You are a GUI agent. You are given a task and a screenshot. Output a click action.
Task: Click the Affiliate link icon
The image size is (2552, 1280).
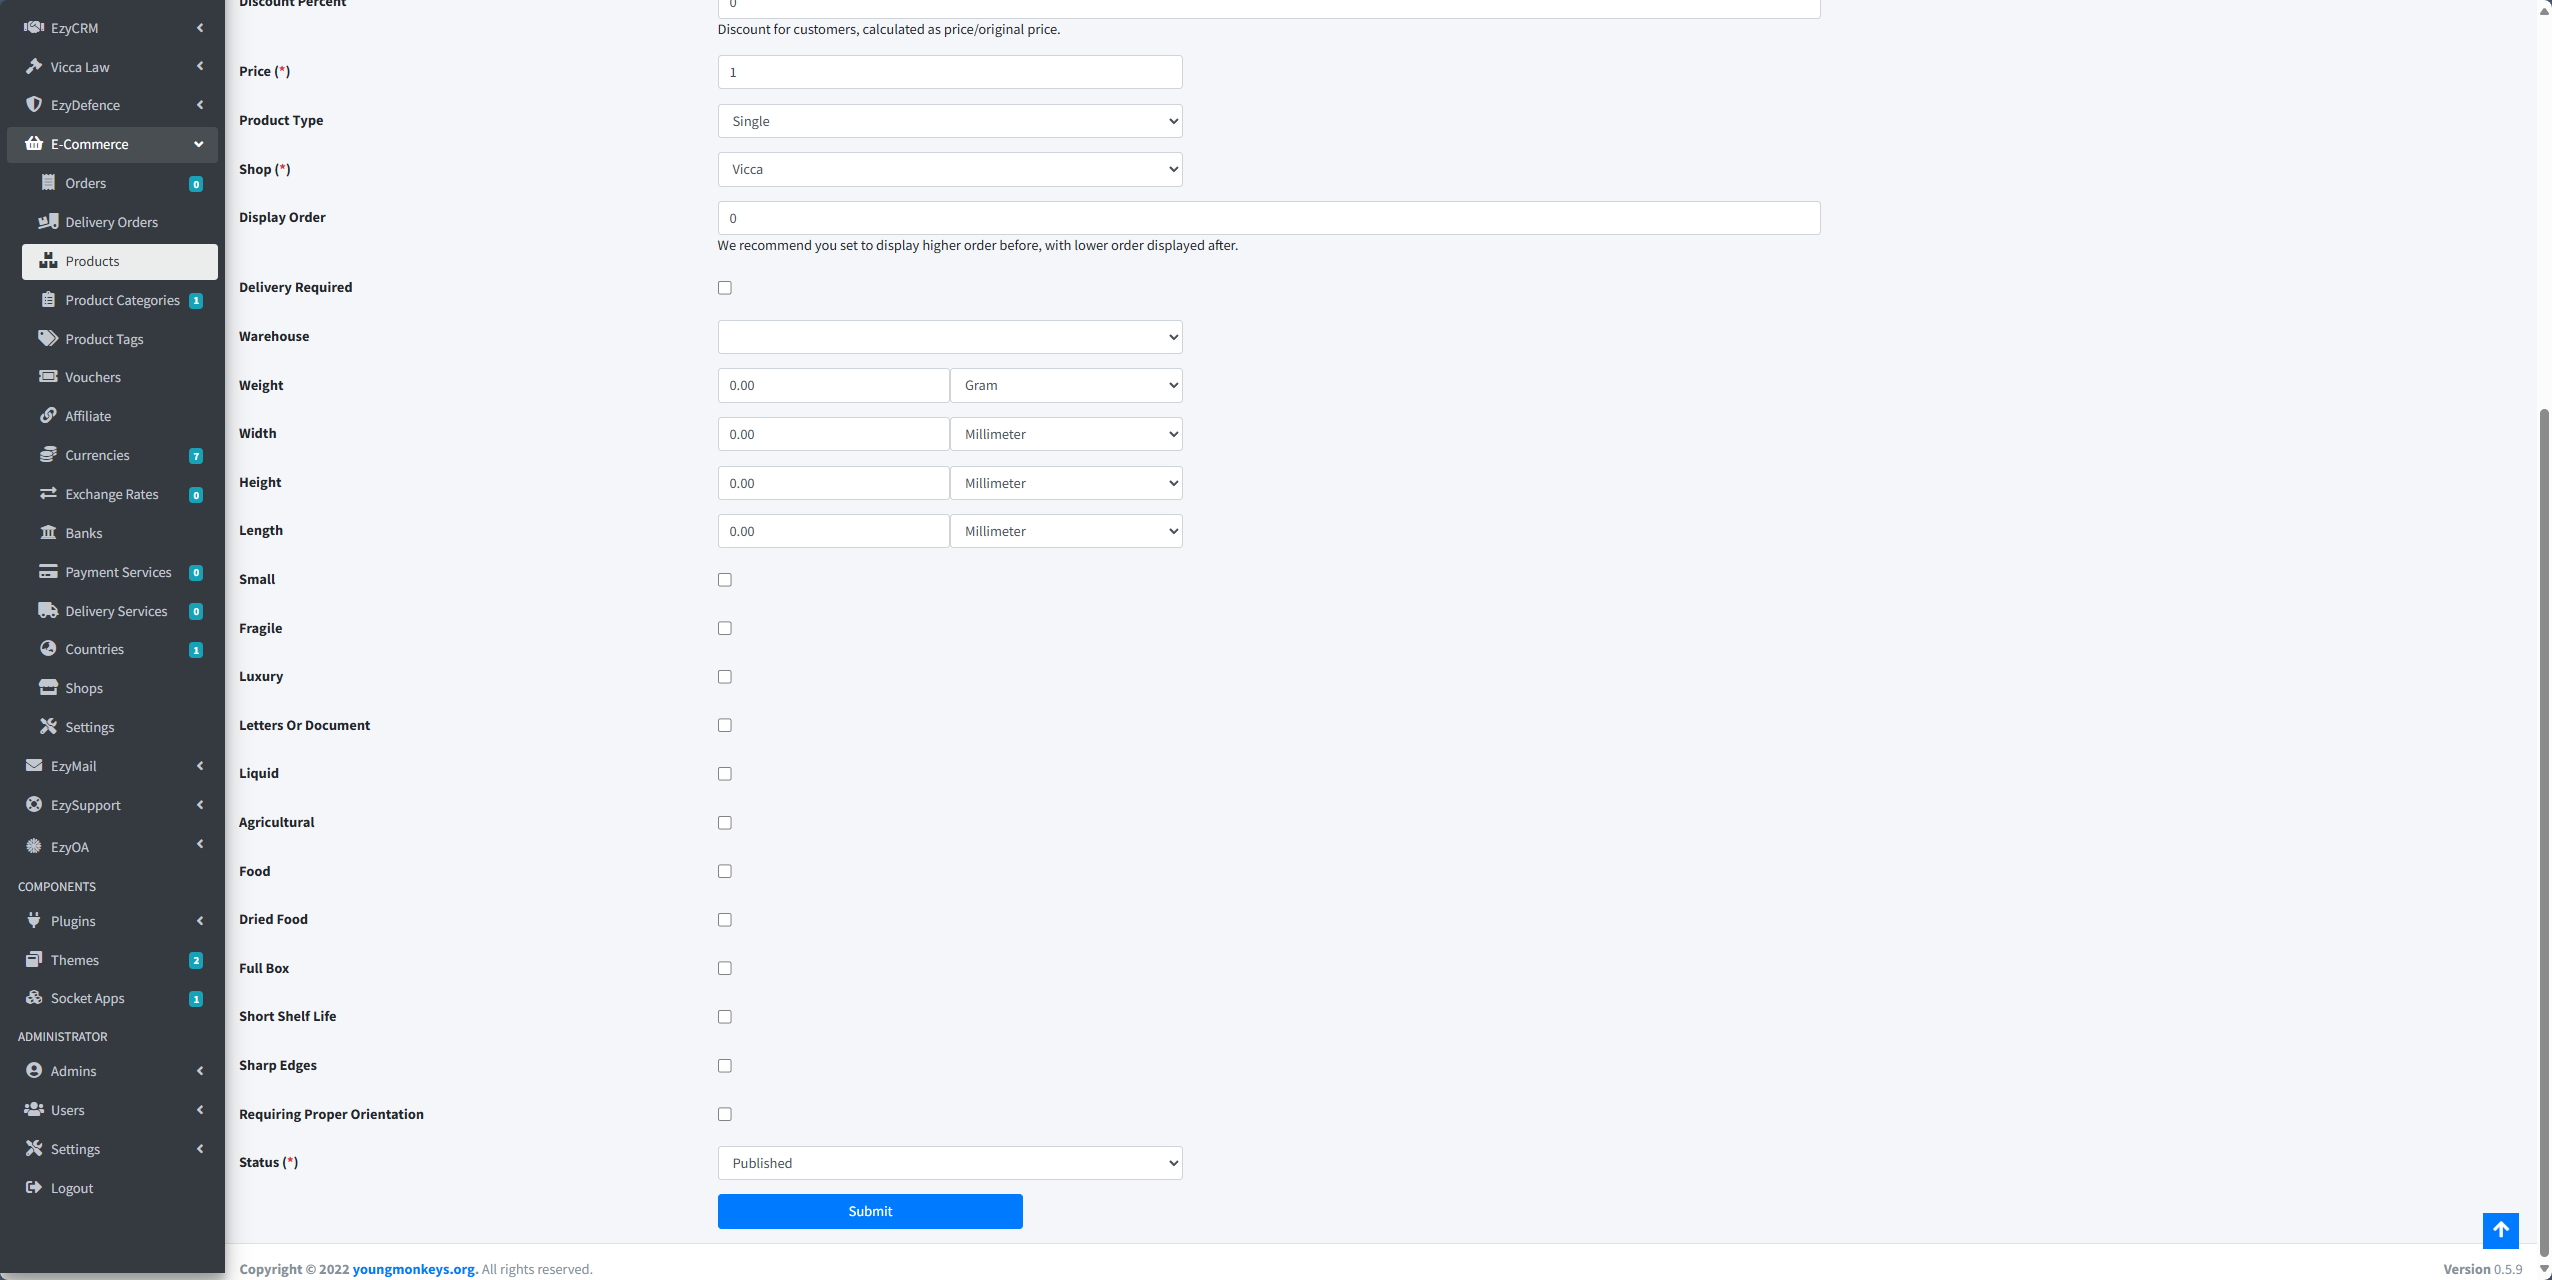(x=48, y=416)
